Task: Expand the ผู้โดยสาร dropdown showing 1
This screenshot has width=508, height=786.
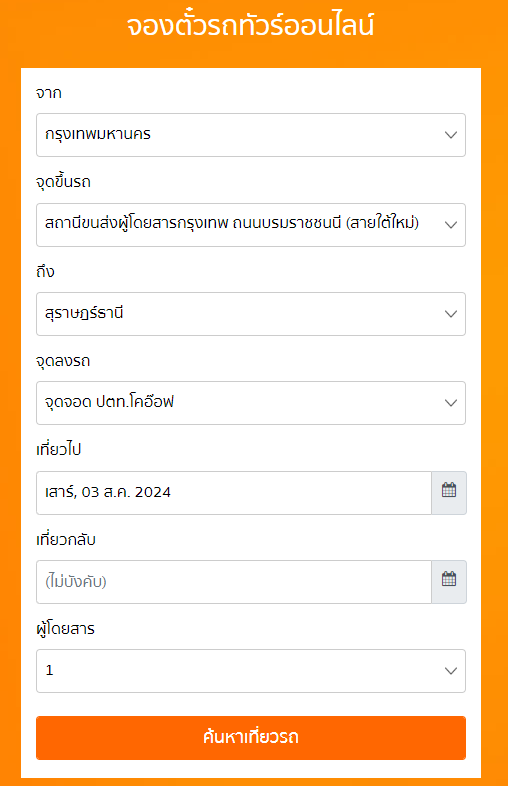Action: (251, 671)
